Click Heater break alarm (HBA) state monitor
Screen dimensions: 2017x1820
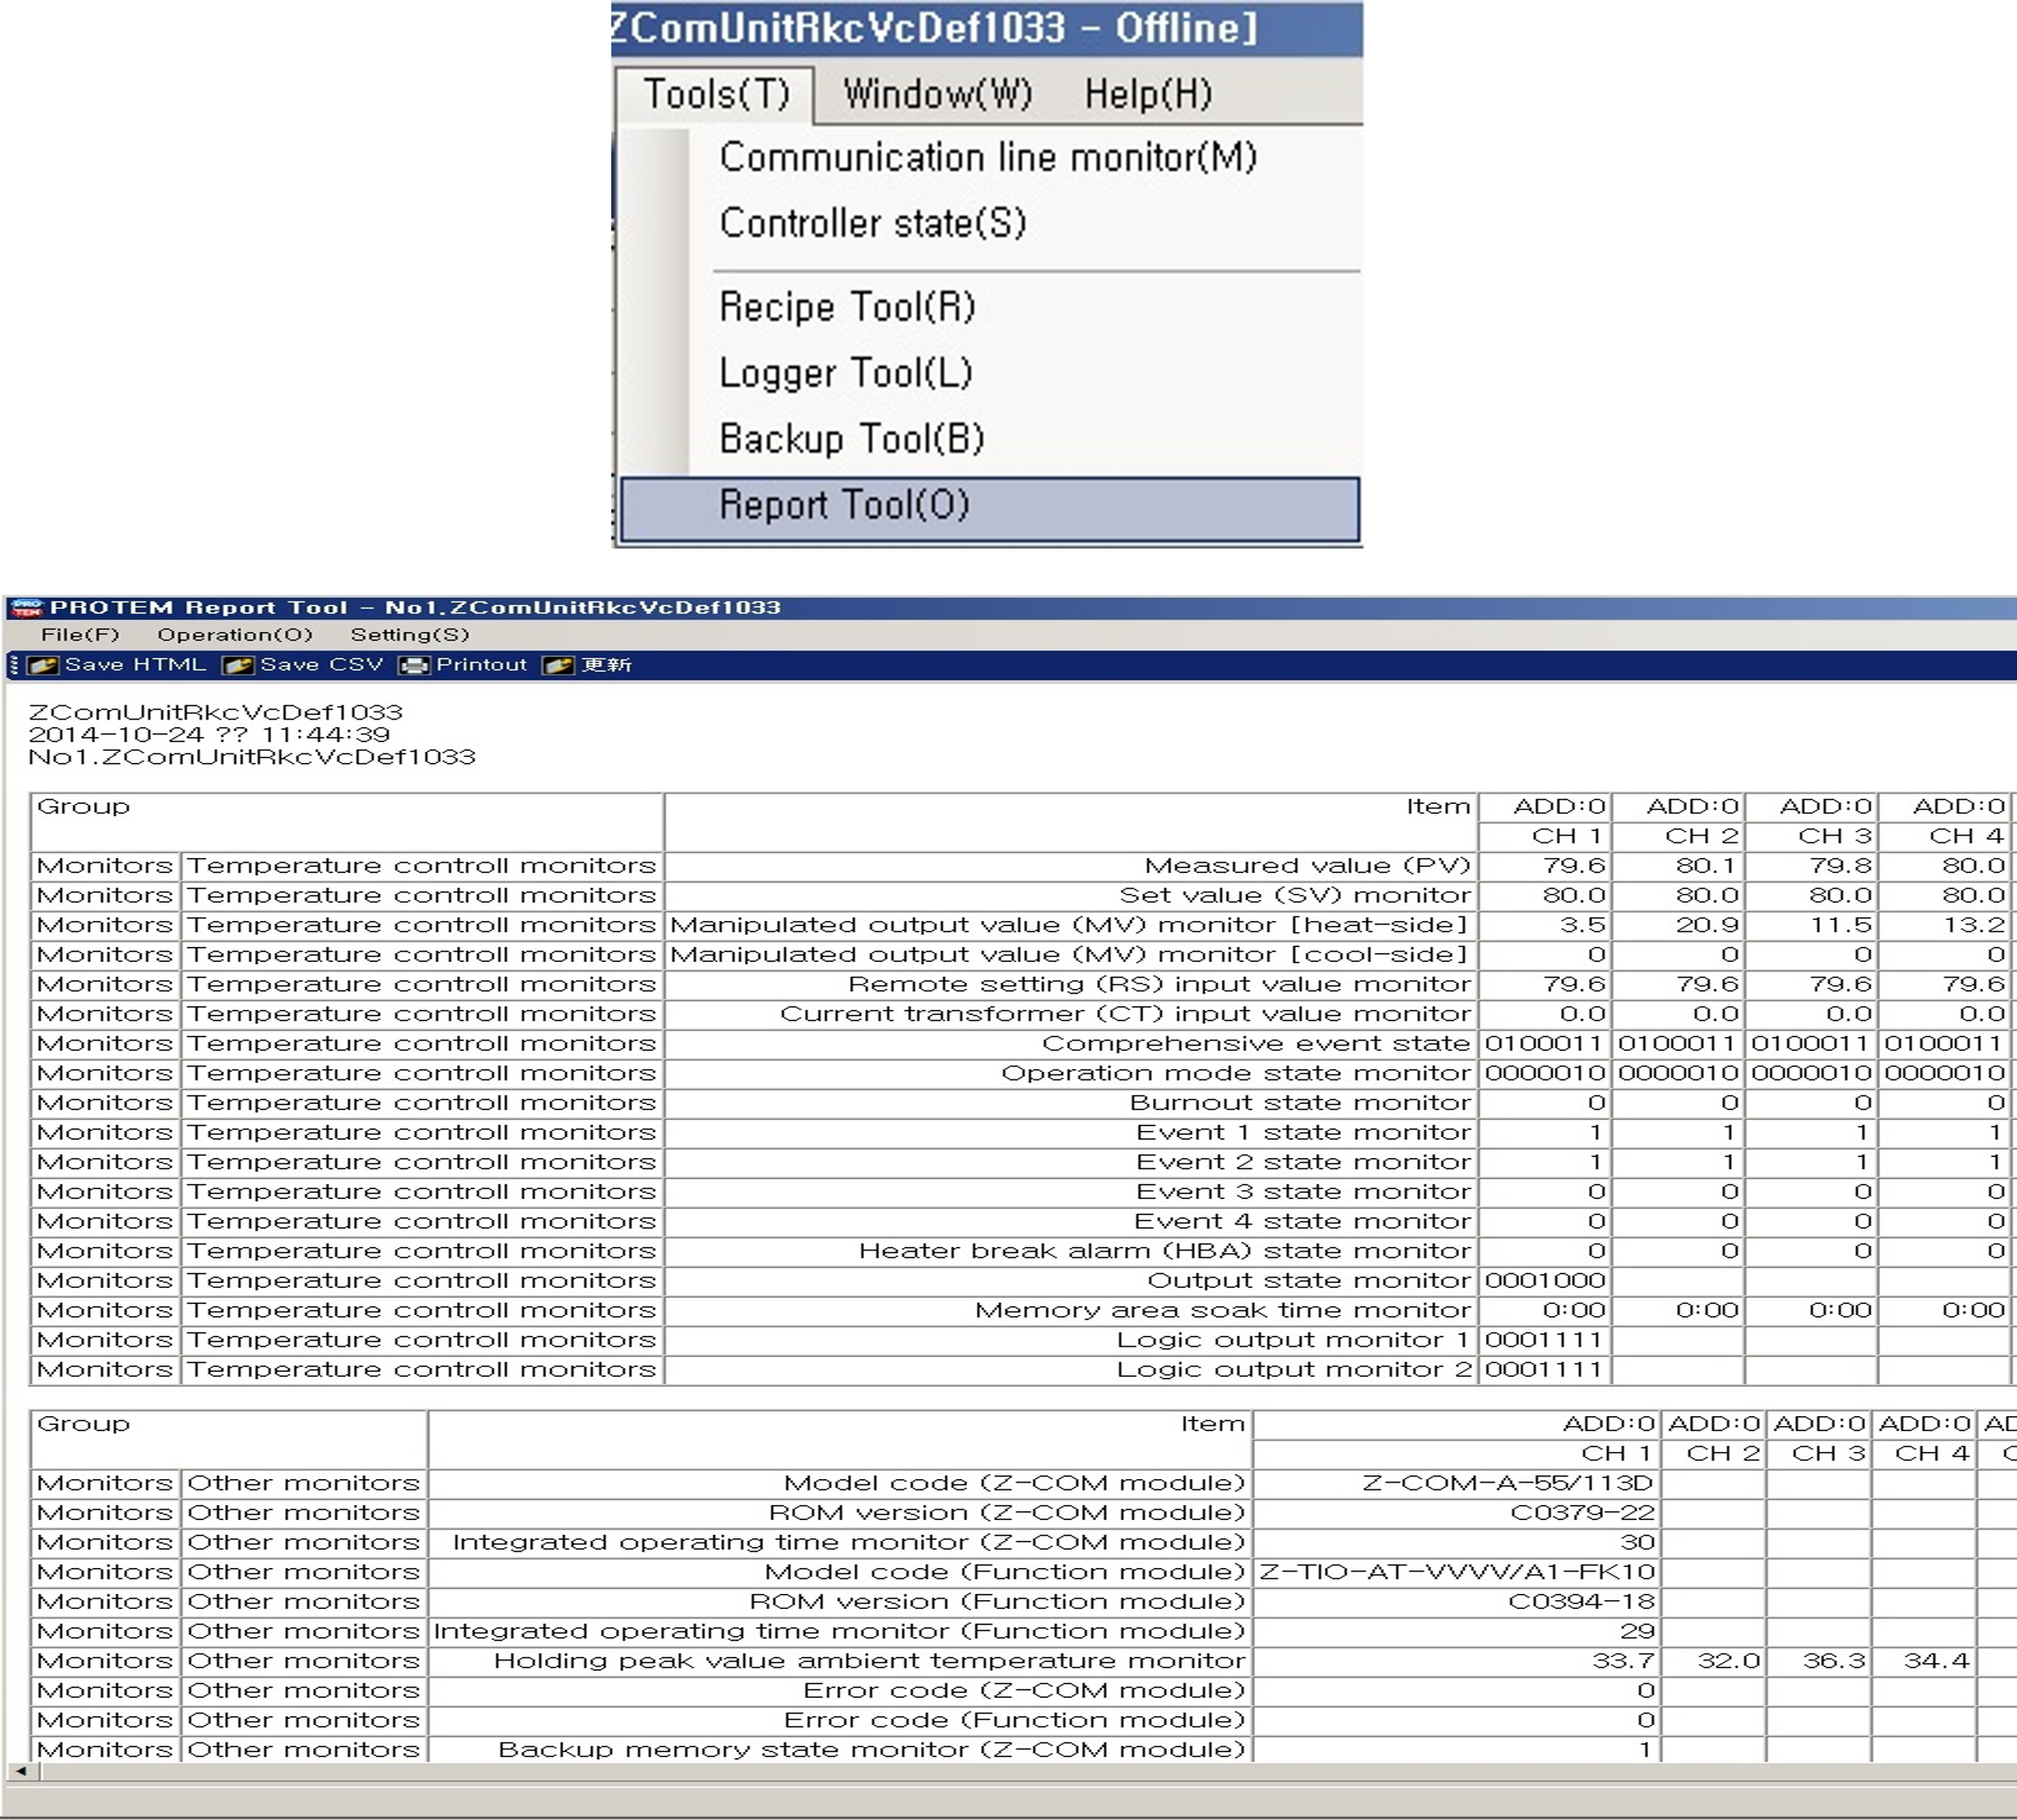(1071, 1251)
